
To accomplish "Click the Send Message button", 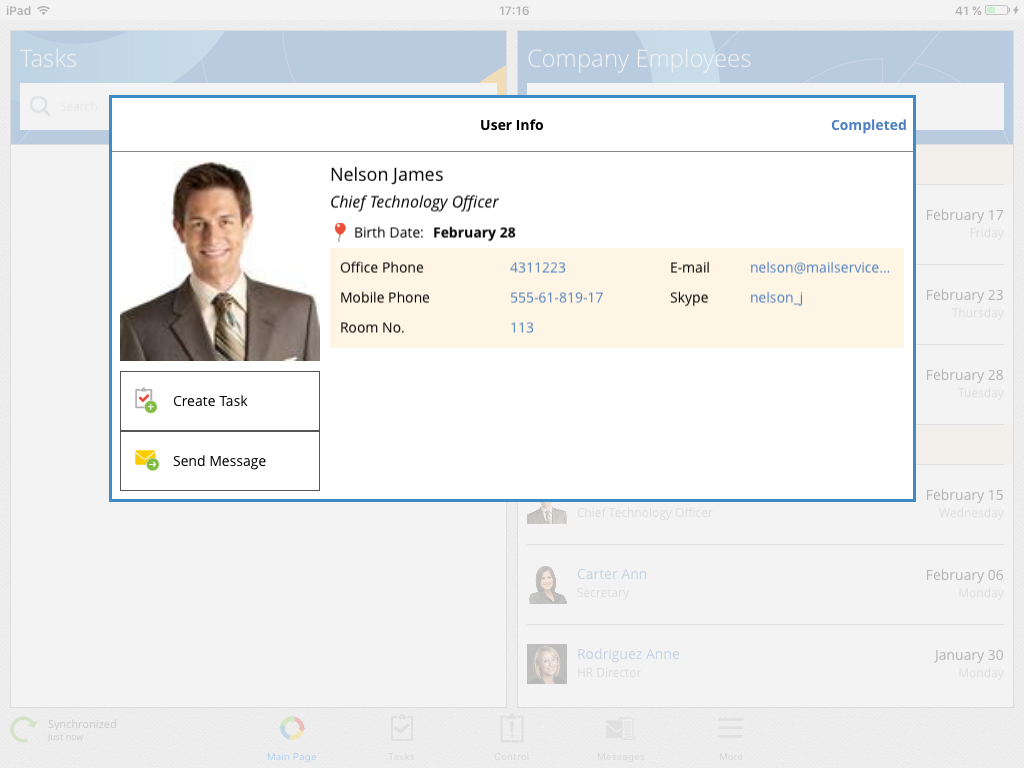I will click(220, 461).
